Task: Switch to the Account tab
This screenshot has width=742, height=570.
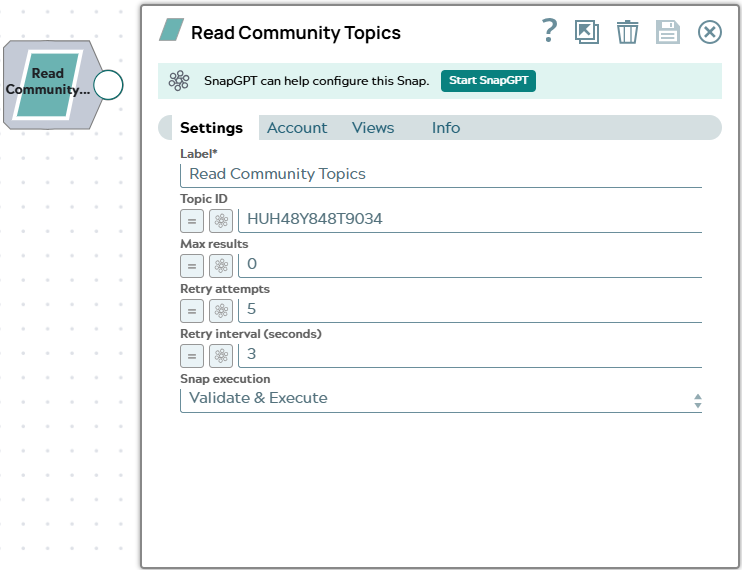Action: click(297, 128)
